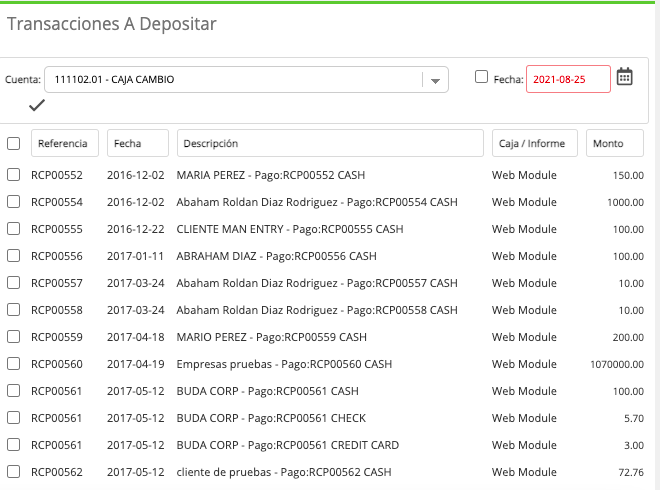The height and width of the screenshot is (490, 660).
Task: Click the Monto filter field
Action: click(615, 143)
